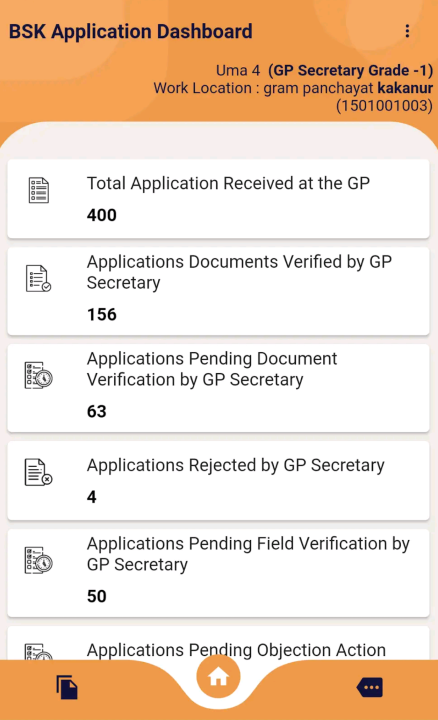
Task: Select the 156 verified applications count
Action: tap(101, 315)
